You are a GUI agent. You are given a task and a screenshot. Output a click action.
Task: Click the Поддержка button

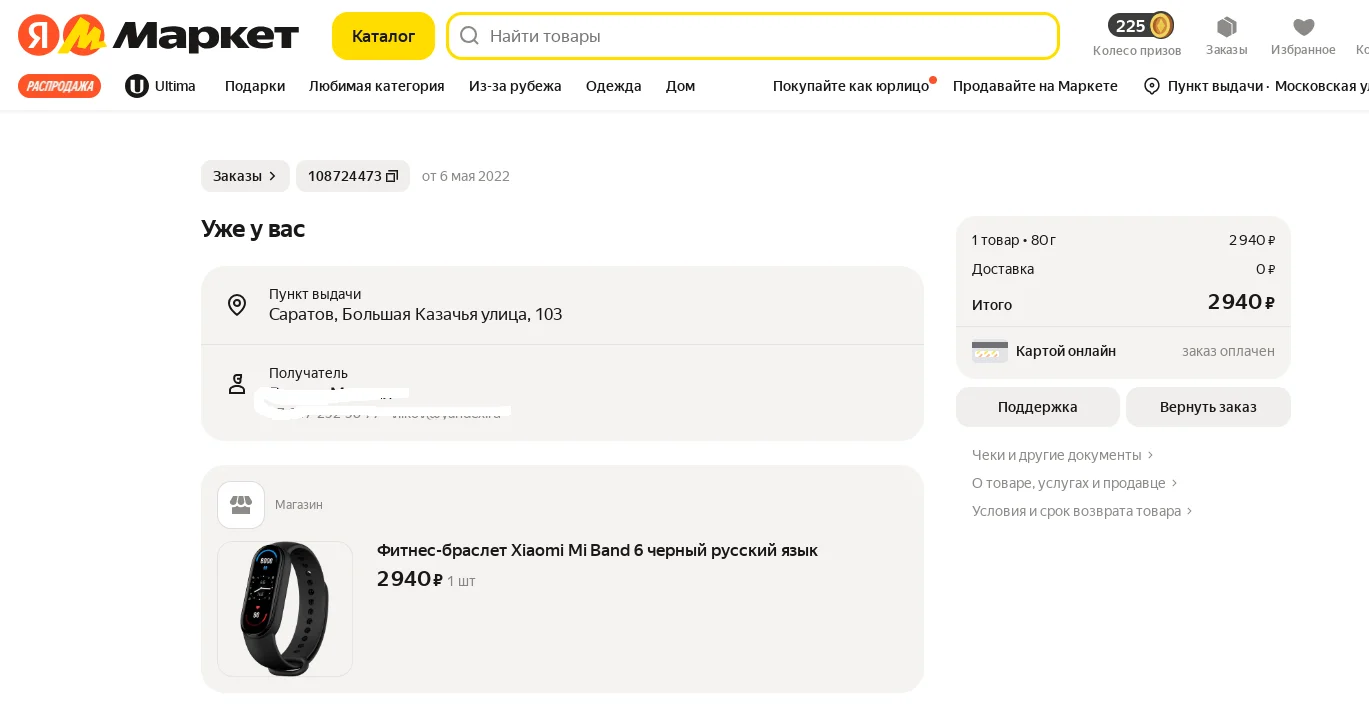[x=1038, y=407]
